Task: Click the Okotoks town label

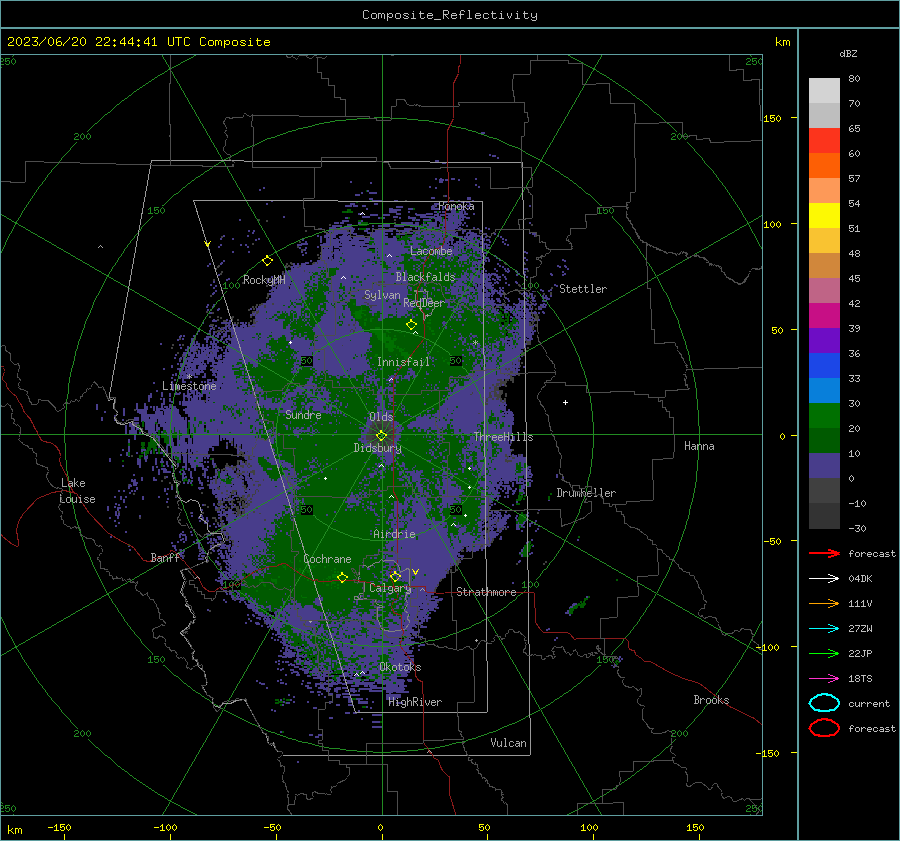Action: tap(400, 667)
